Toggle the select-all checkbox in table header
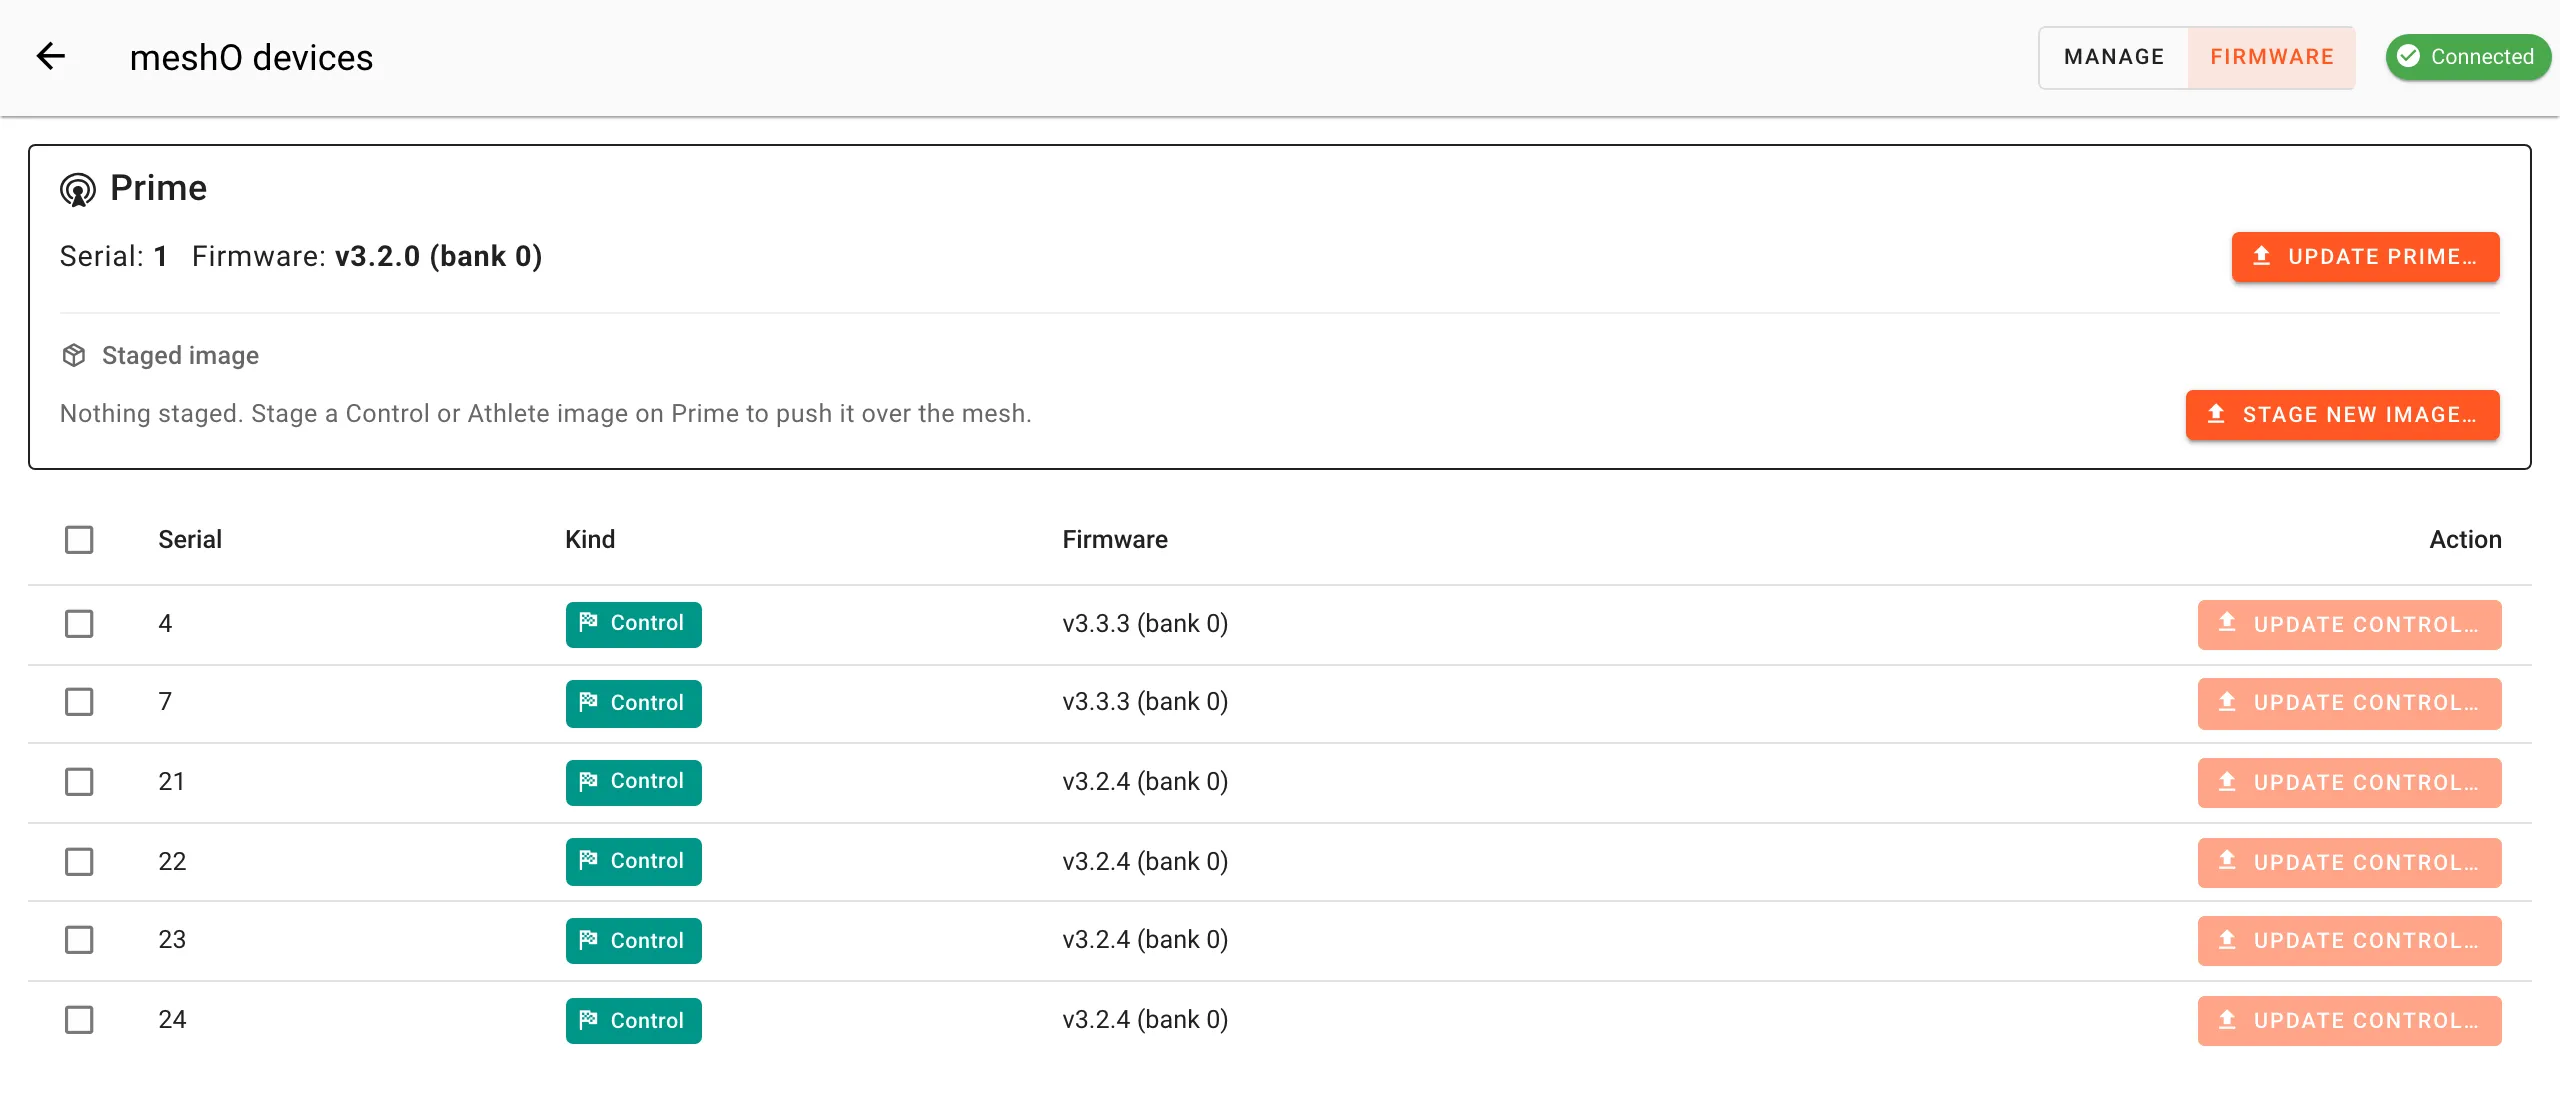This screenshot has width=2560, height=1094. (79, 540)
